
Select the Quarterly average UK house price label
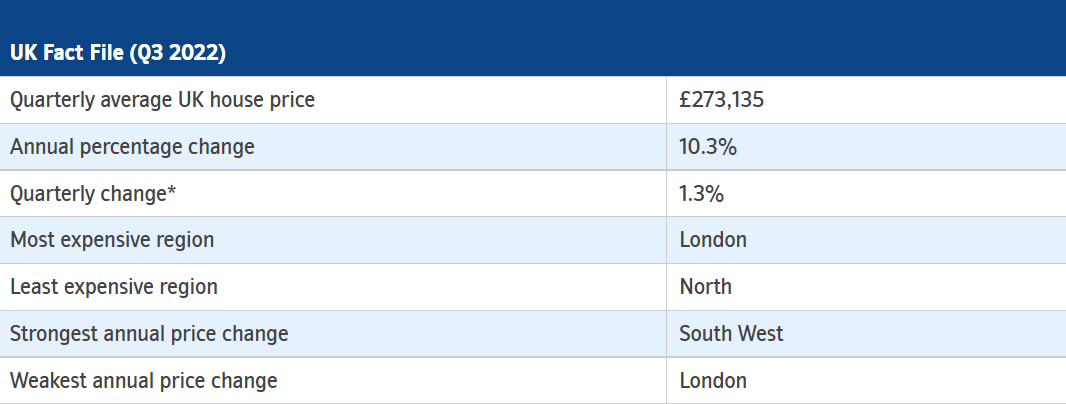pyautogui.click(x=162, y=100)
